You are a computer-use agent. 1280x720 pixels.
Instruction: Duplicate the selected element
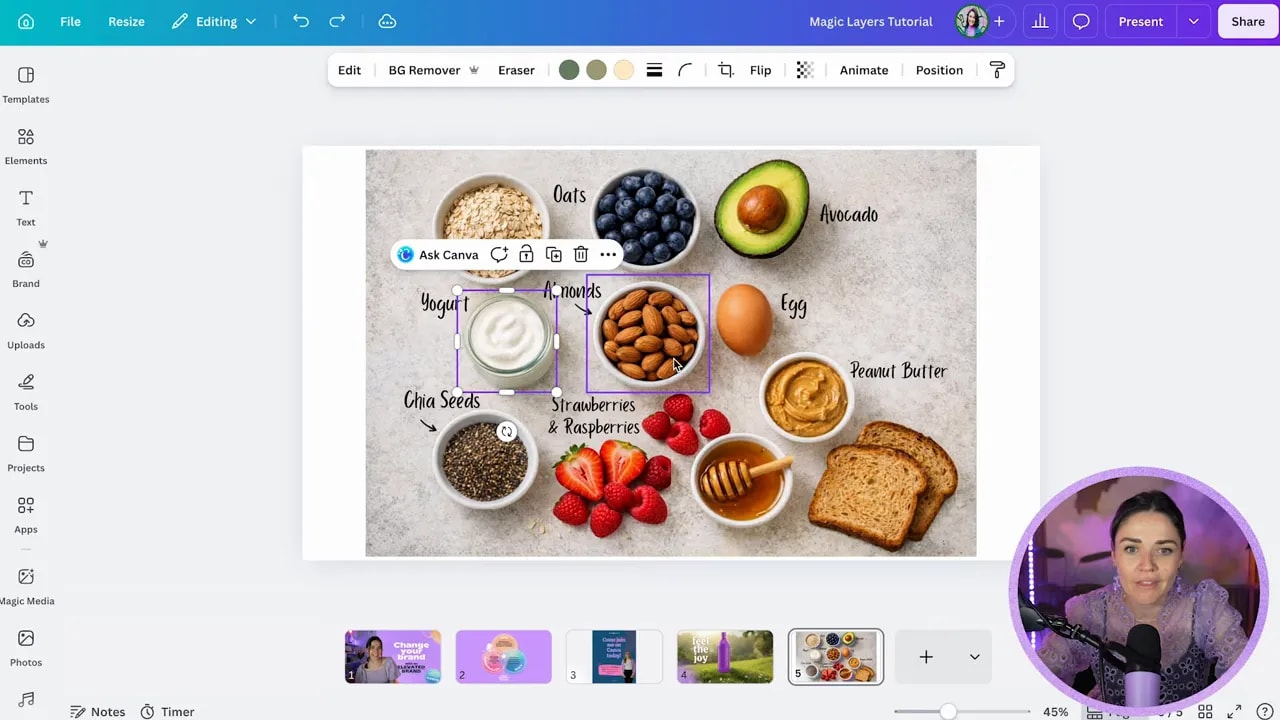(x=554, y=255)
